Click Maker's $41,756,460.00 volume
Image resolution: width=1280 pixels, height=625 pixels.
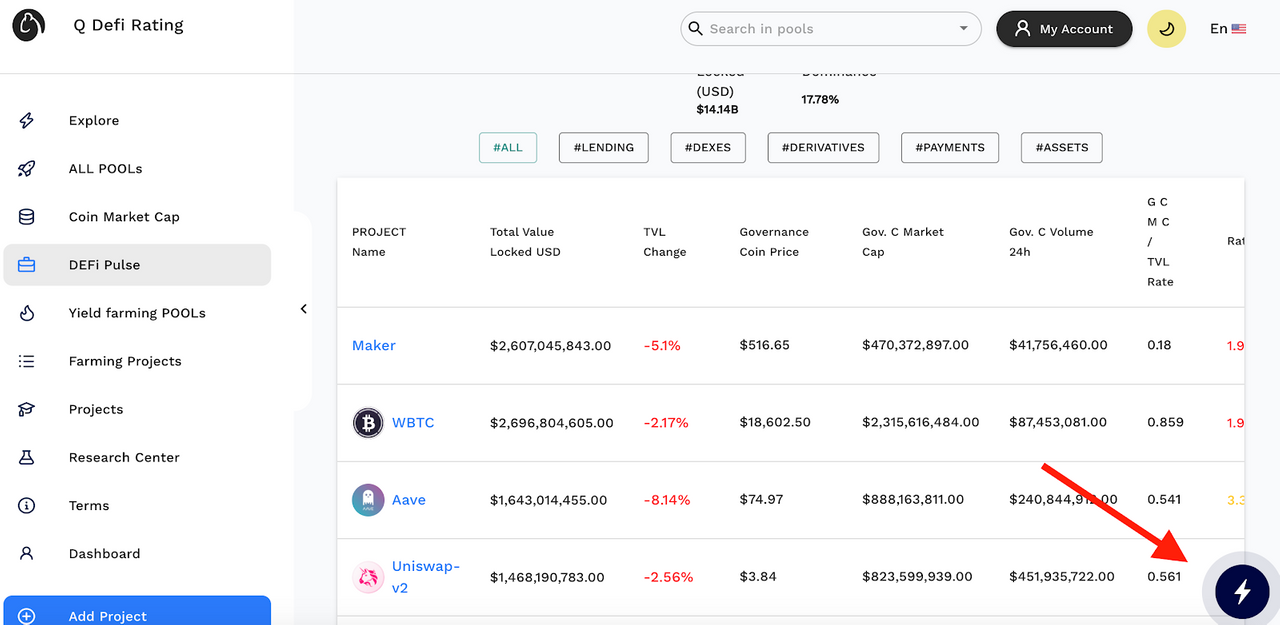(x=1058, y=345)
